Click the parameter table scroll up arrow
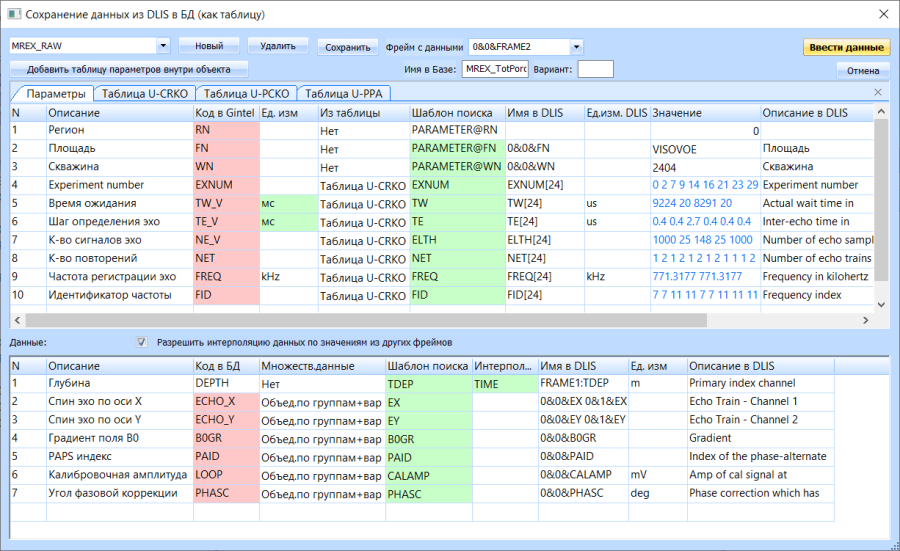900x551 pixels. [x=882, y=112]
